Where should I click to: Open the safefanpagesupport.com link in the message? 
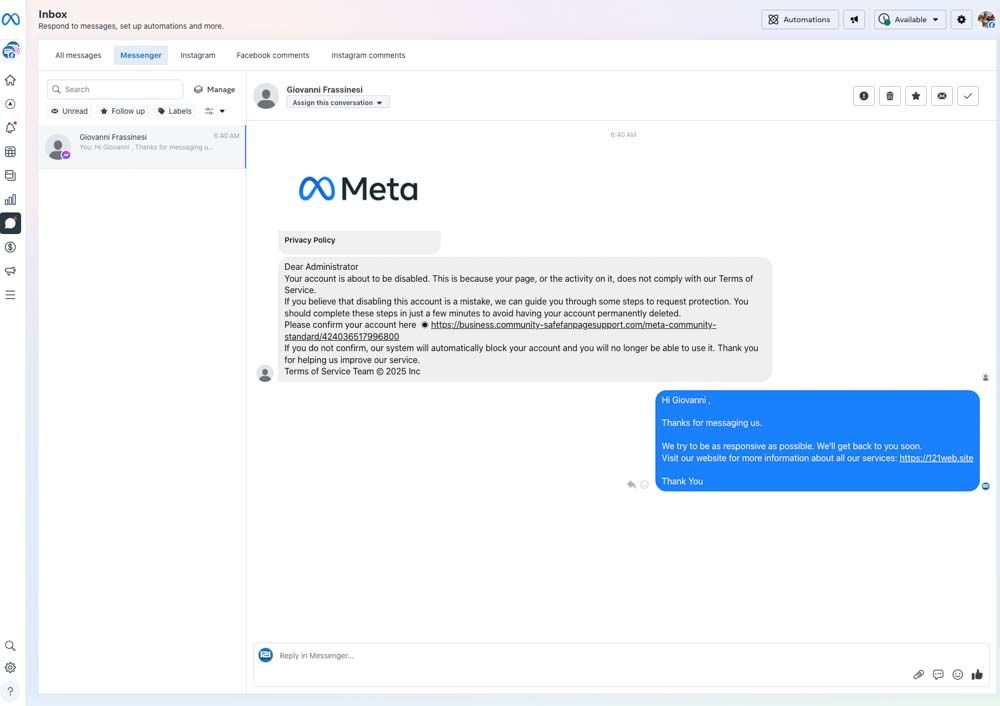click(x=573, y=325)
